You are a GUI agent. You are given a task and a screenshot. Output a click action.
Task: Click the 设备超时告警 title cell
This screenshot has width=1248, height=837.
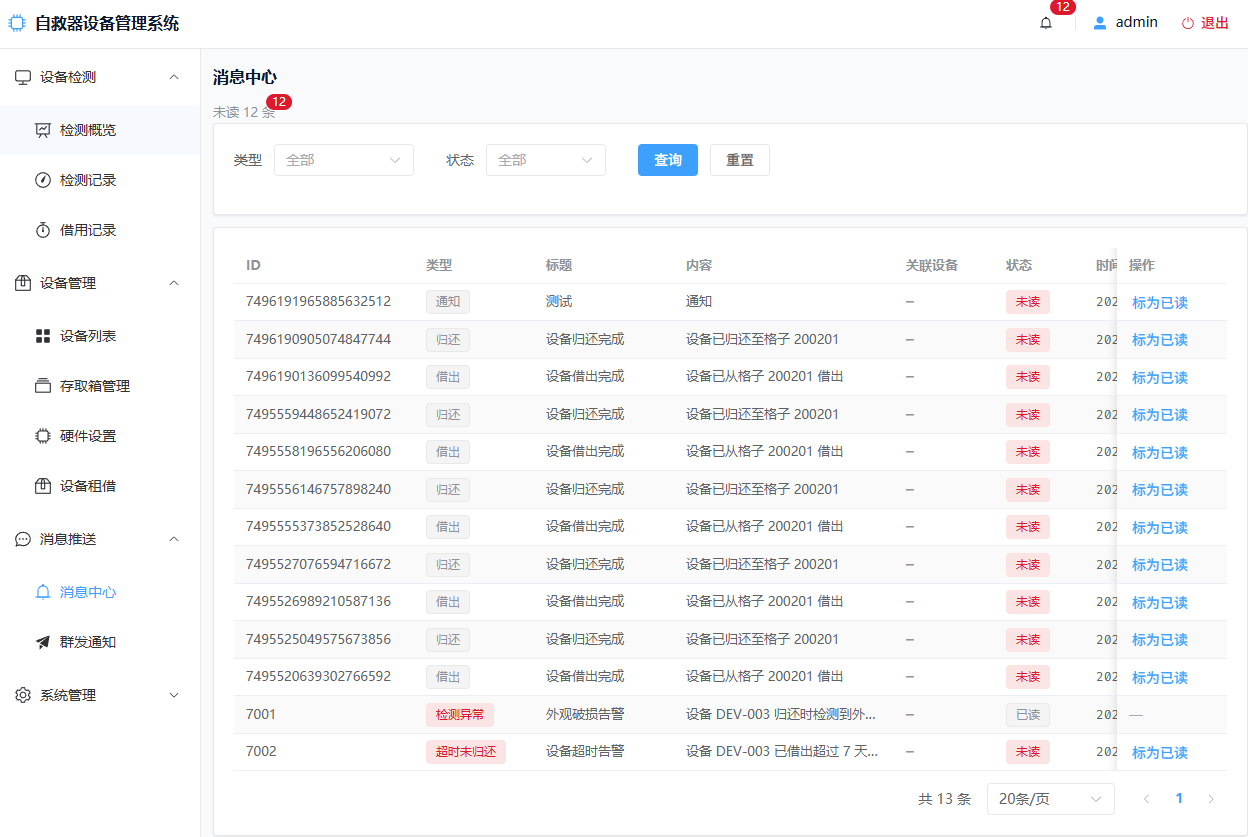pos(585,751)
